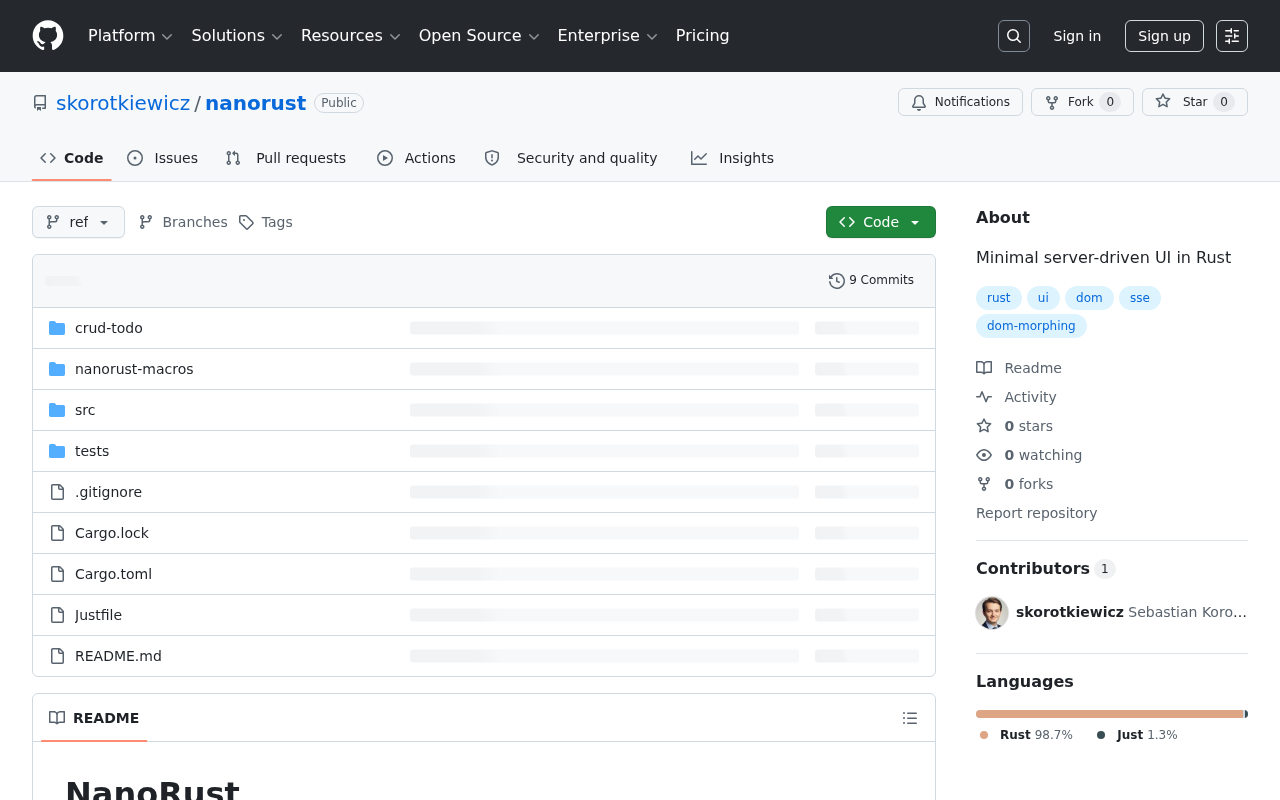Image resolution: width=1280 pixels, height=800 pixels.
Task: Click the src folder icon
Action: (57, 410)
